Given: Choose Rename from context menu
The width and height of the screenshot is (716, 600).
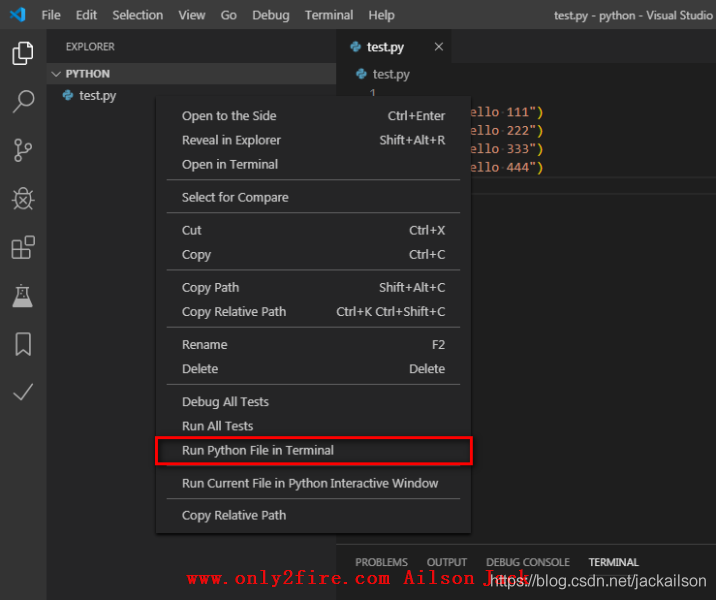Looking at the screenshot, I should coord(313,344).
